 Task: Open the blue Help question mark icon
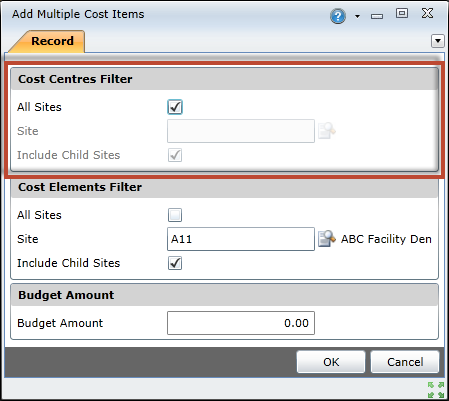click(x=338, y=16)
